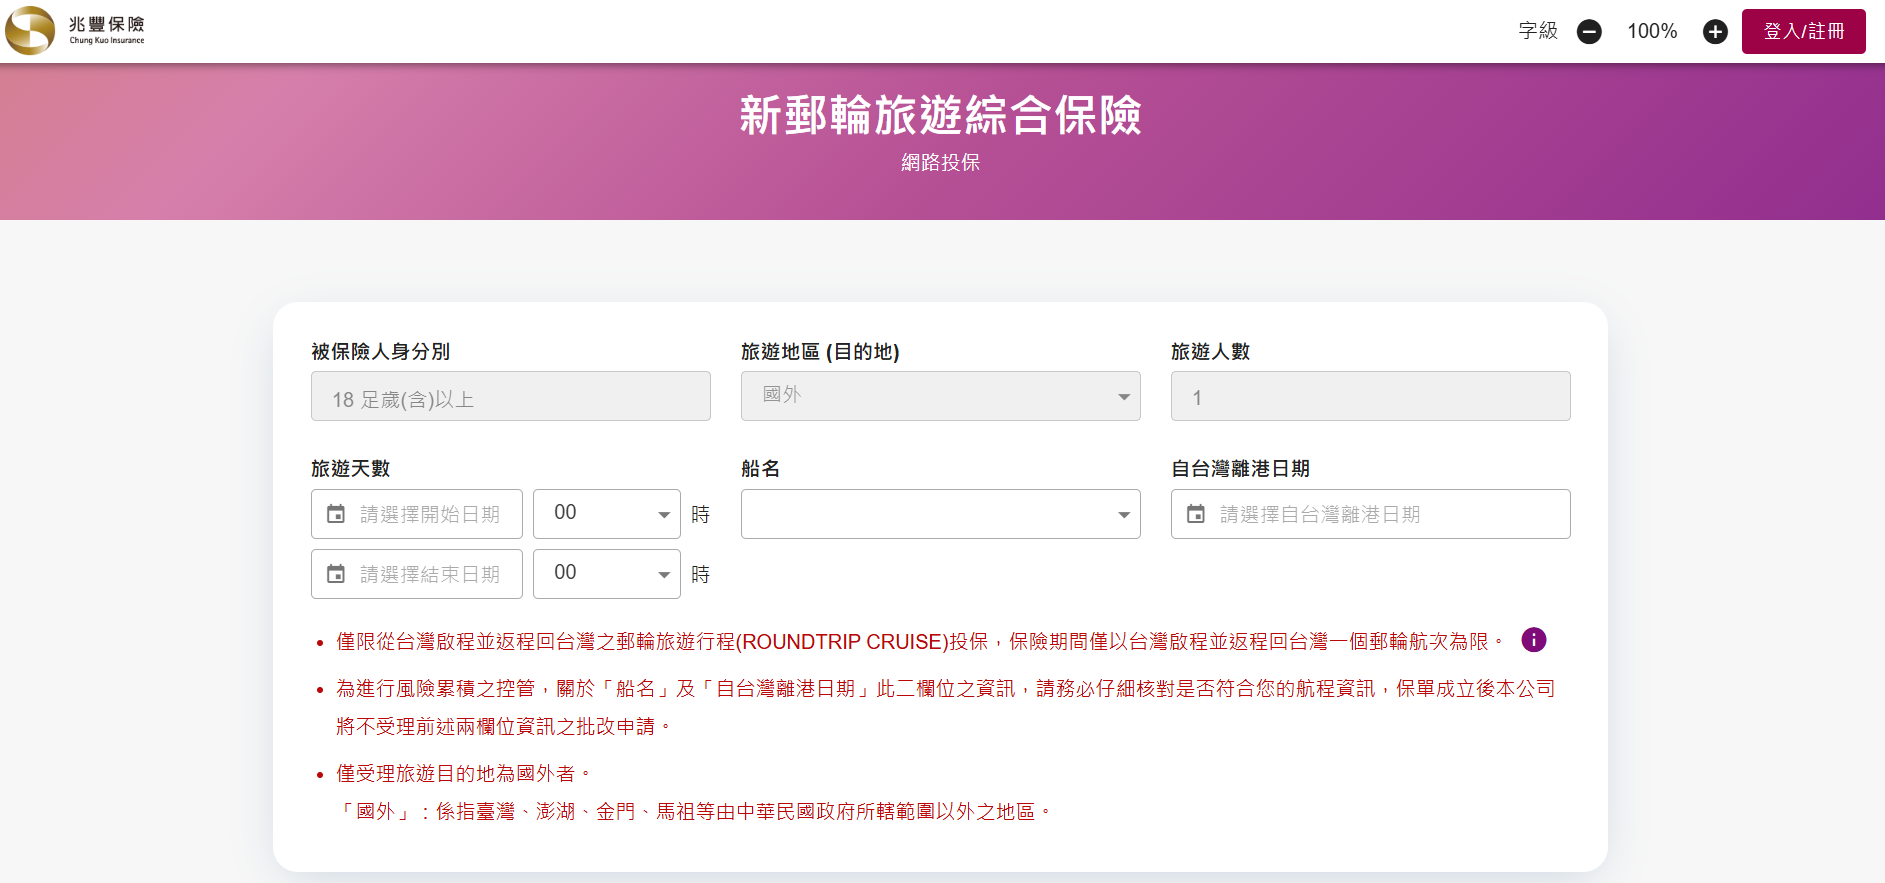Click the 僅受理旅遊目的地為國外者 notice
This screenshot has width=1885, height=883.
463,773
